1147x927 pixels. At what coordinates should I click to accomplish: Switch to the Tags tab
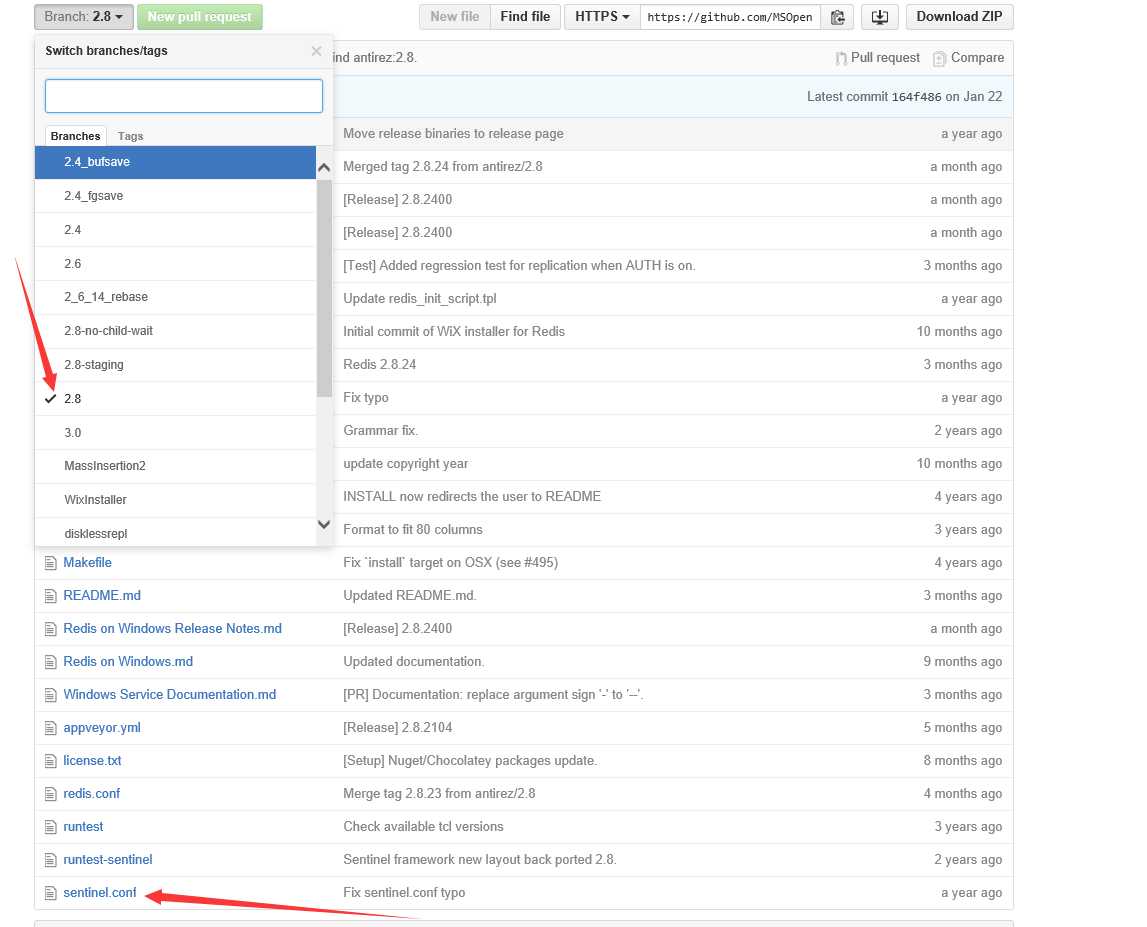(130, 136)
